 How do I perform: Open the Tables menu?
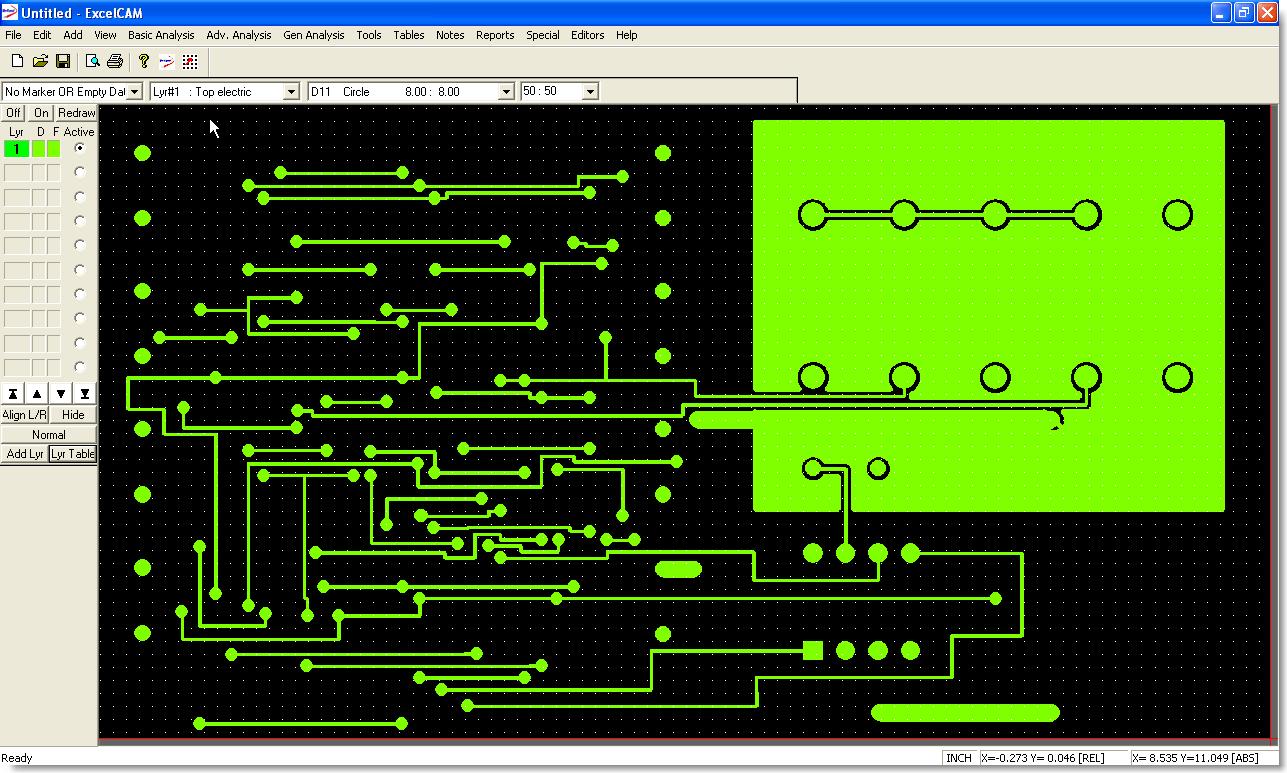(x=409, y=35)
